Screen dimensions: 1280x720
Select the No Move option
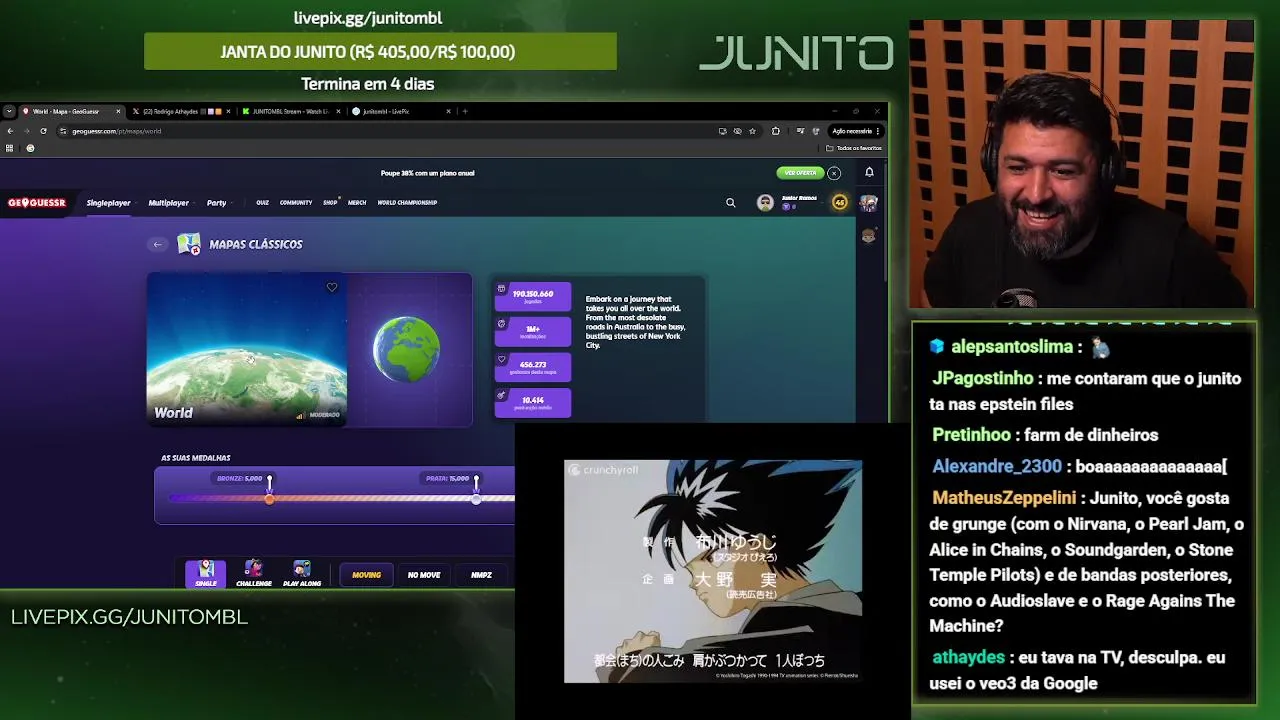tap(424, 575)
